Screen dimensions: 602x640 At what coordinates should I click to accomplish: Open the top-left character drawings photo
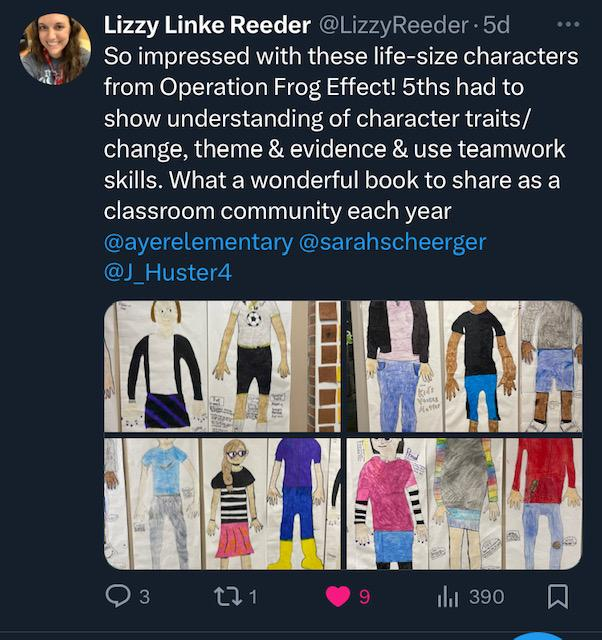click(222, 366)
